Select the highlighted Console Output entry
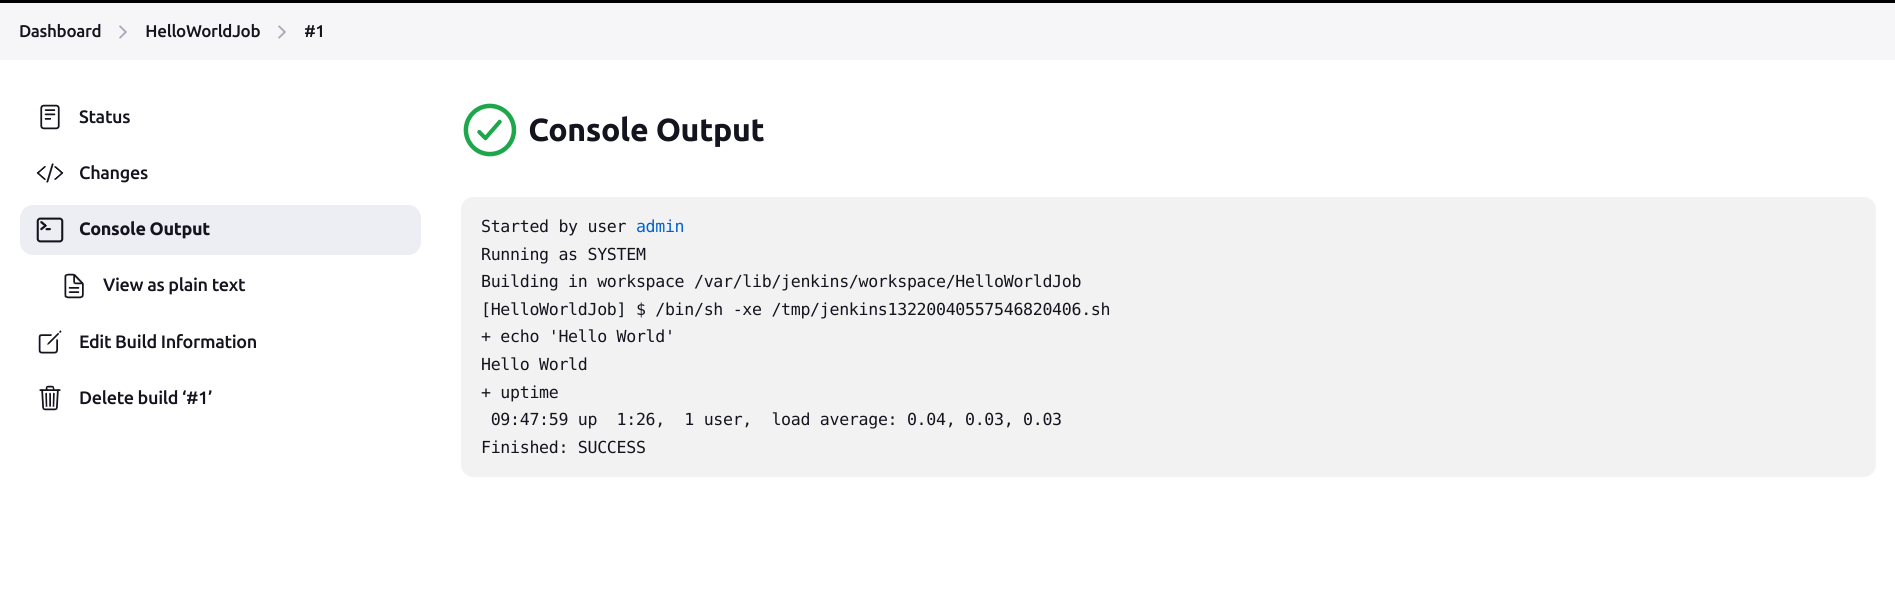 coord(143,228)
